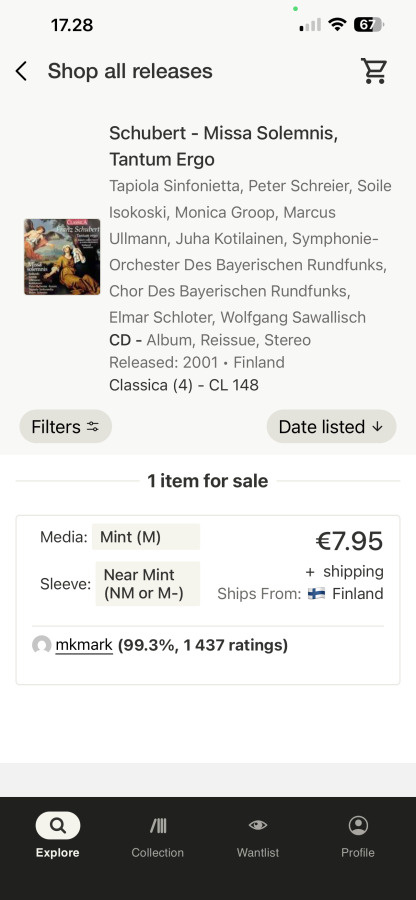416x900 pixels.
Task: Tap the Mint (M) media condition
Action: 146,537
